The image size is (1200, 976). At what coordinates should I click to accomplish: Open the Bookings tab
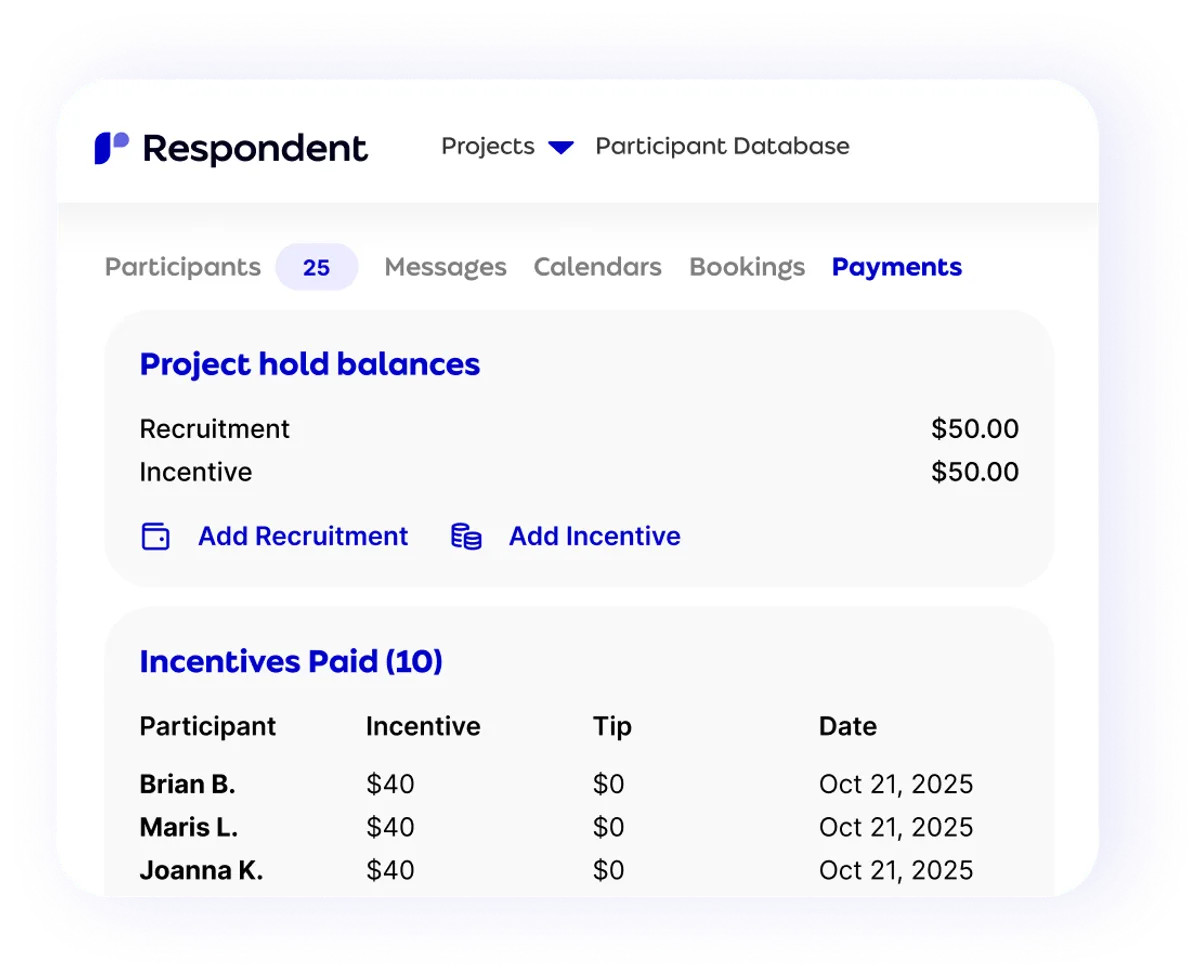[747, 267]
